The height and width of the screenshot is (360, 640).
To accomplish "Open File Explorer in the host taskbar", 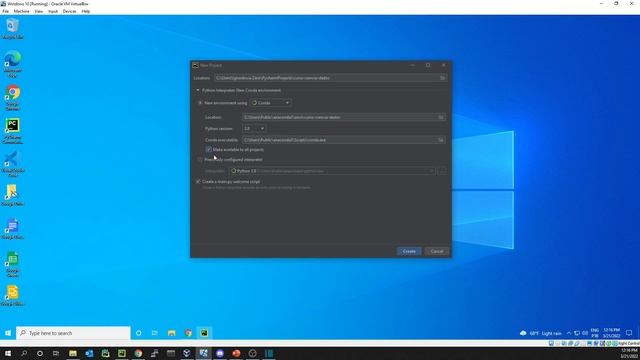I will (73, 353).
